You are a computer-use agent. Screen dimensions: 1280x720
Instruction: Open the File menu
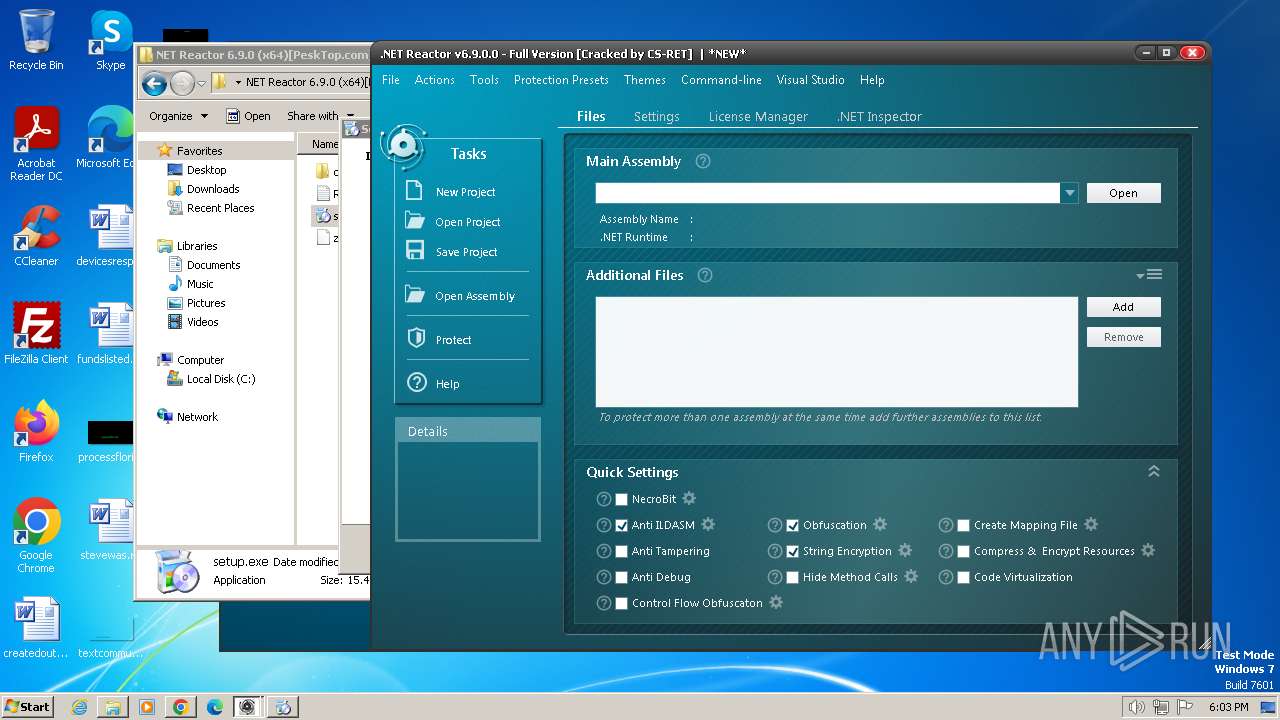(391, 80)
